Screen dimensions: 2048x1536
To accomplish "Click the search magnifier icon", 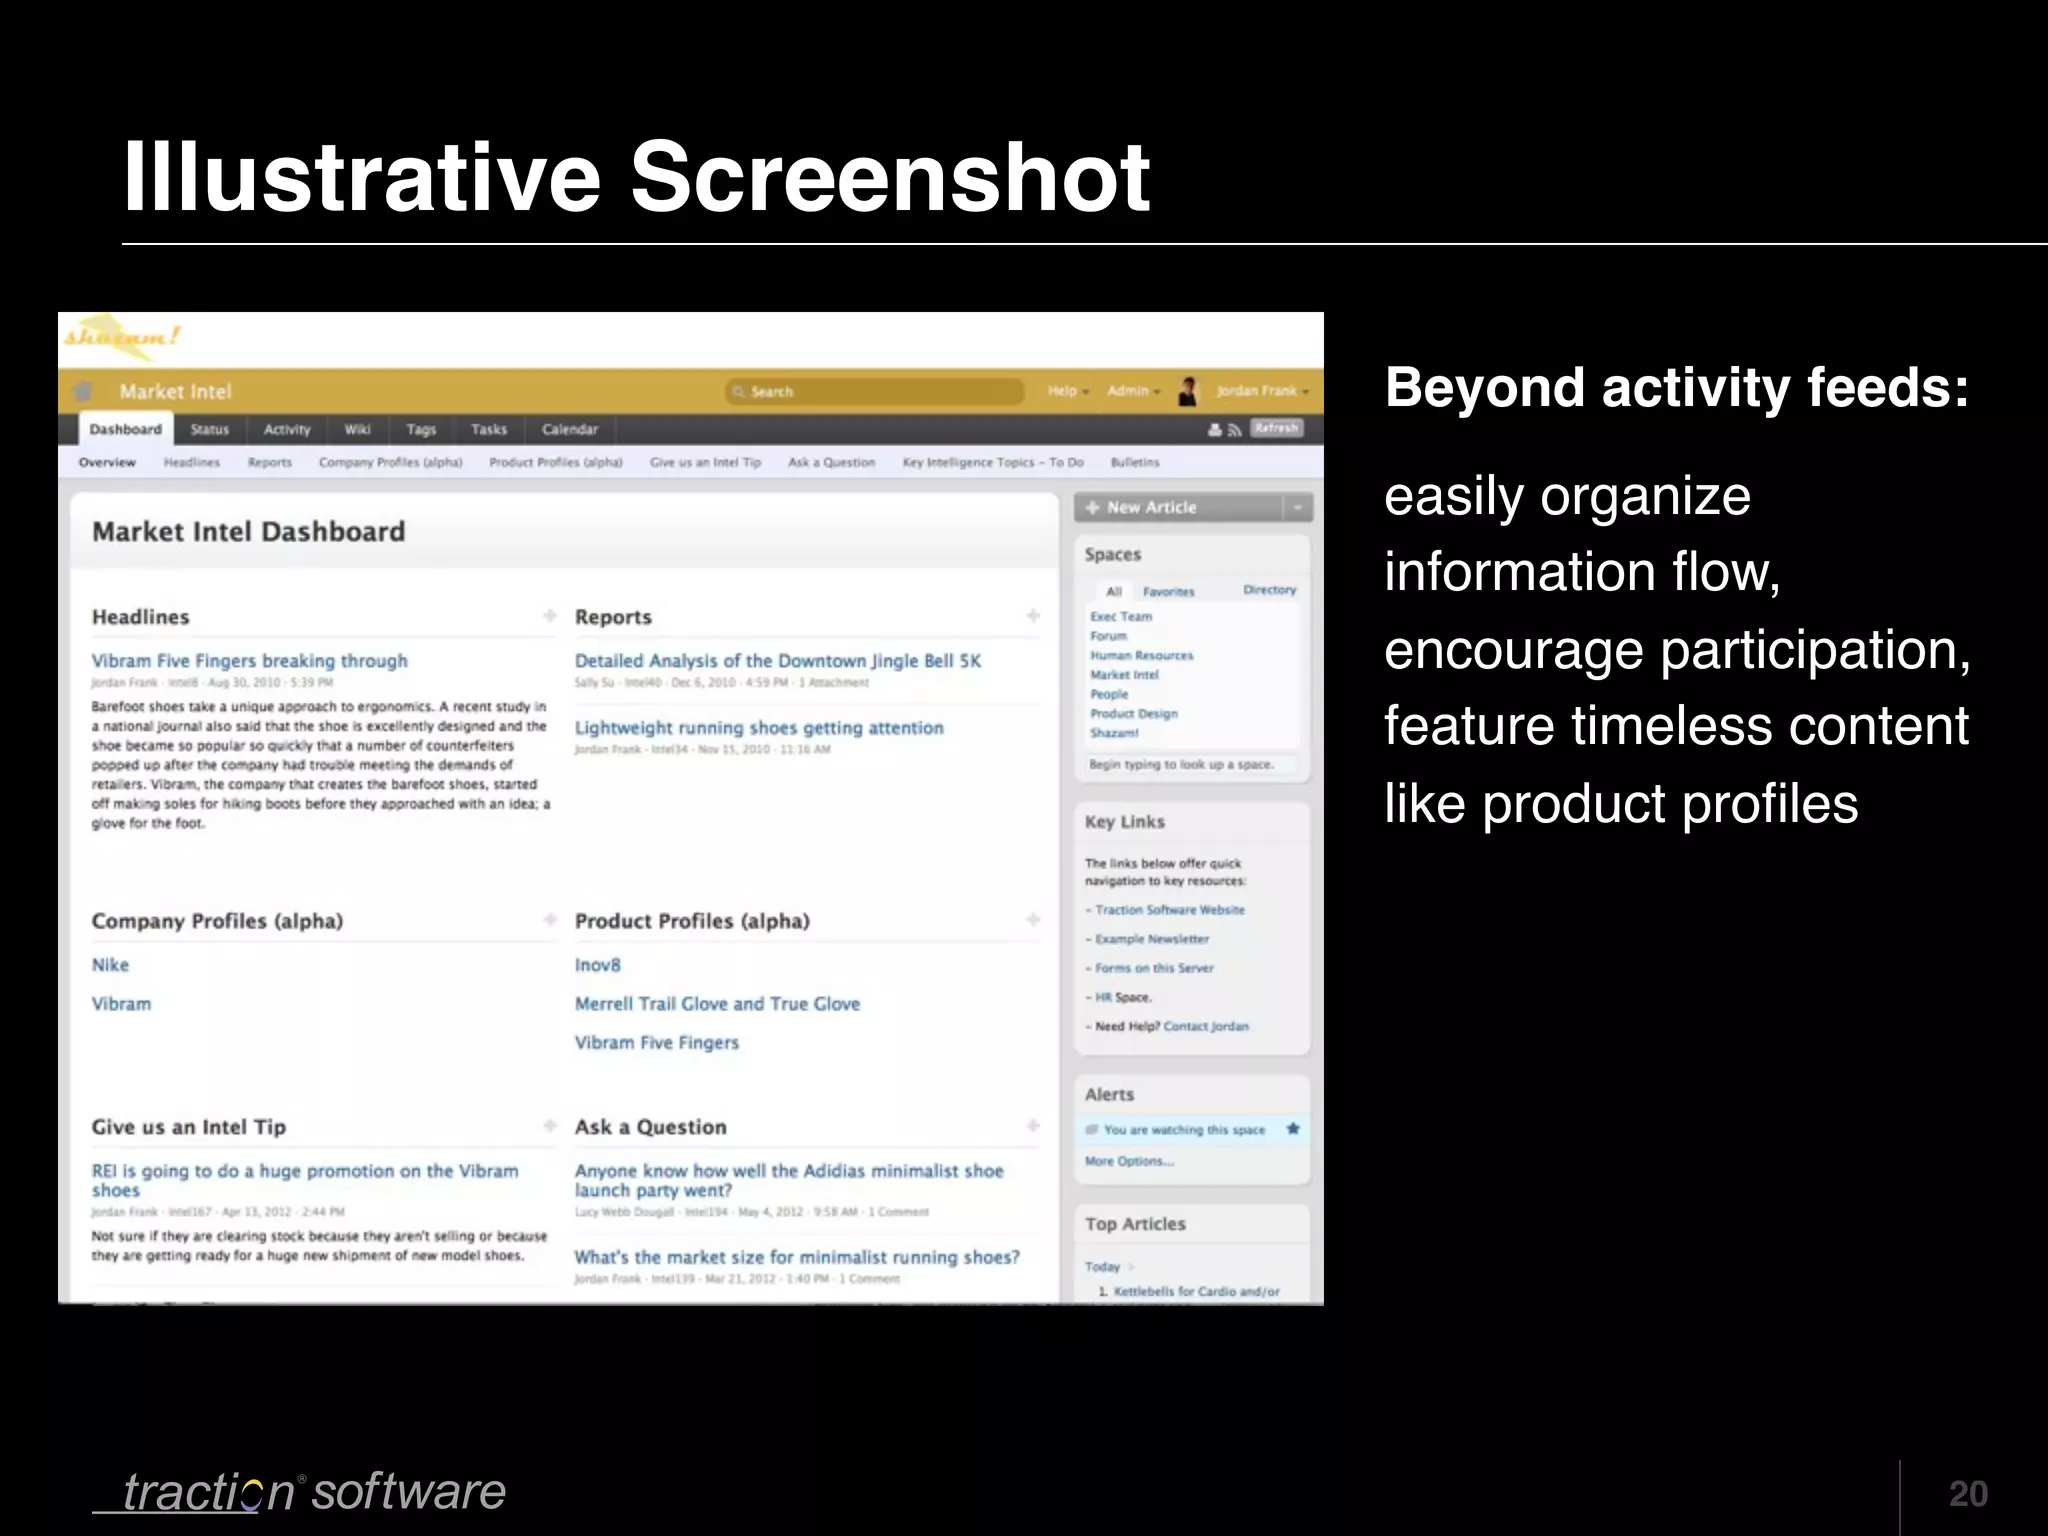I will pos(739,392).
